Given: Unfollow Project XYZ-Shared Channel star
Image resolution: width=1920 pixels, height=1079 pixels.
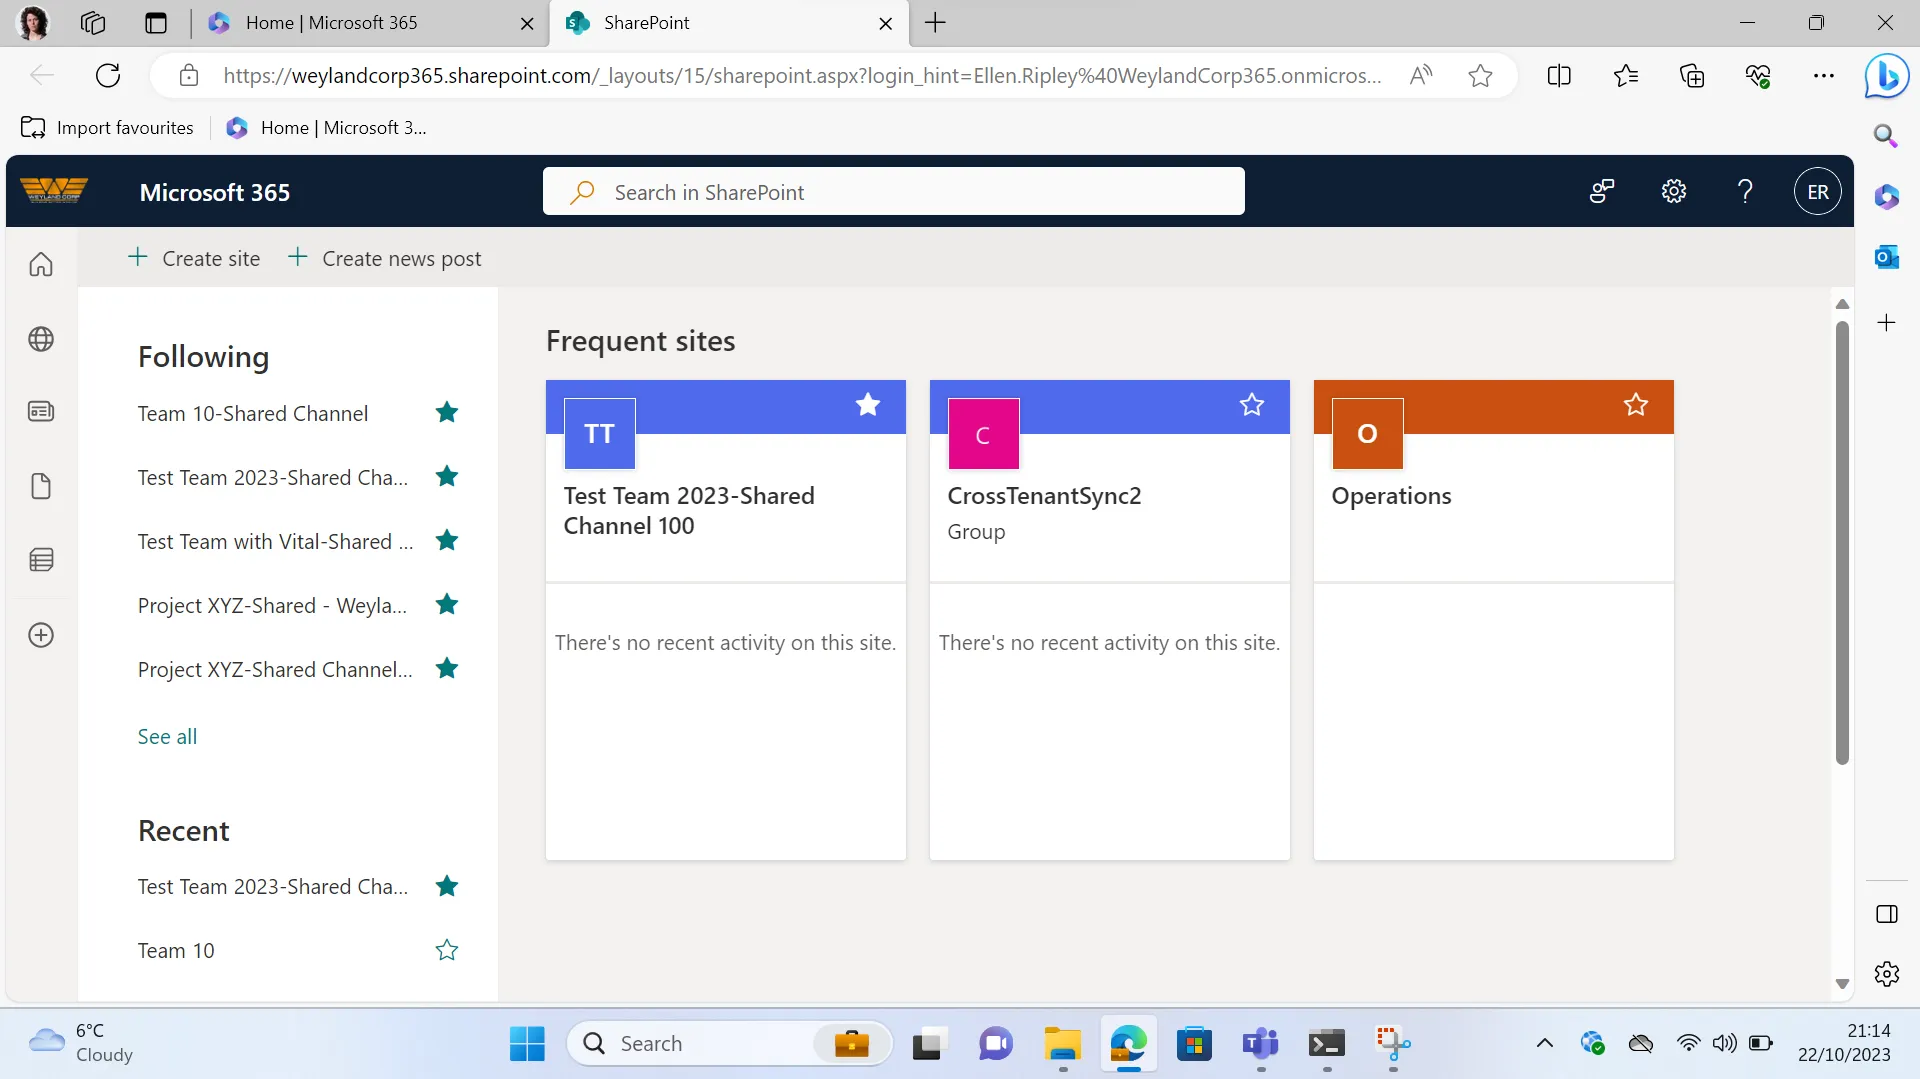Looking at the screenshot, I should pos(447,668).
